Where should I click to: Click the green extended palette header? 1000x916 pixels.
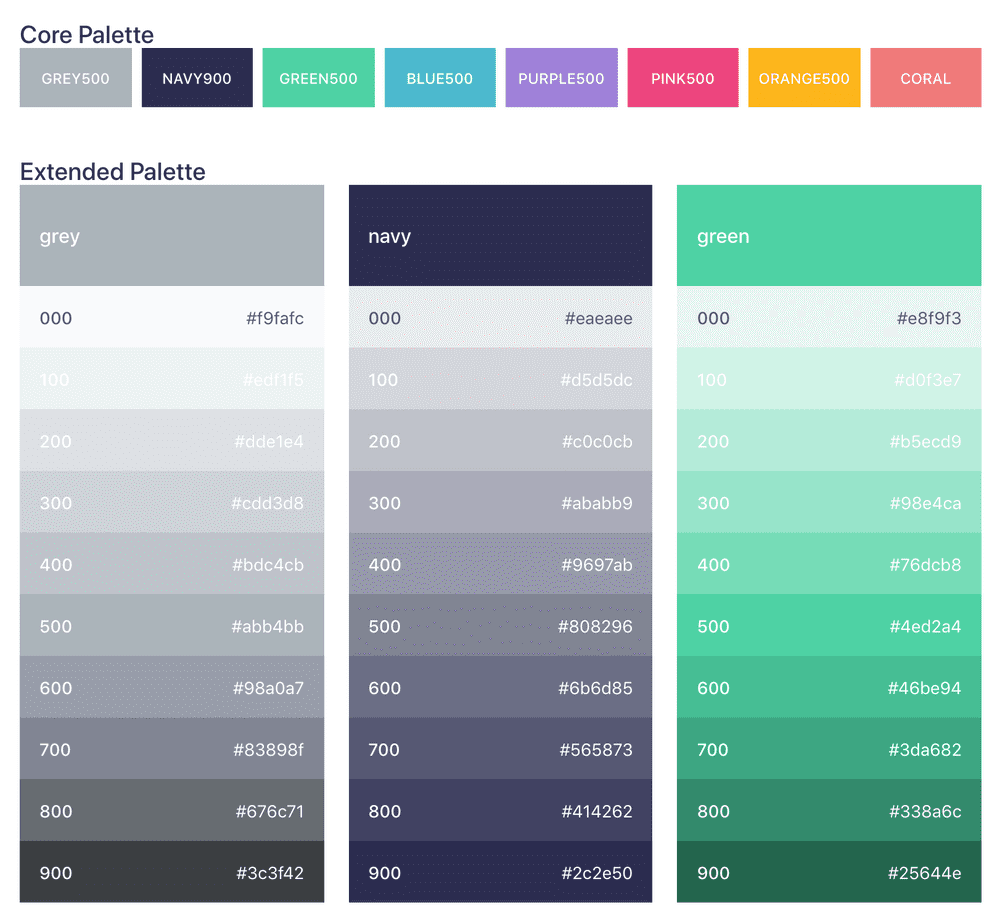pos(829,236)
